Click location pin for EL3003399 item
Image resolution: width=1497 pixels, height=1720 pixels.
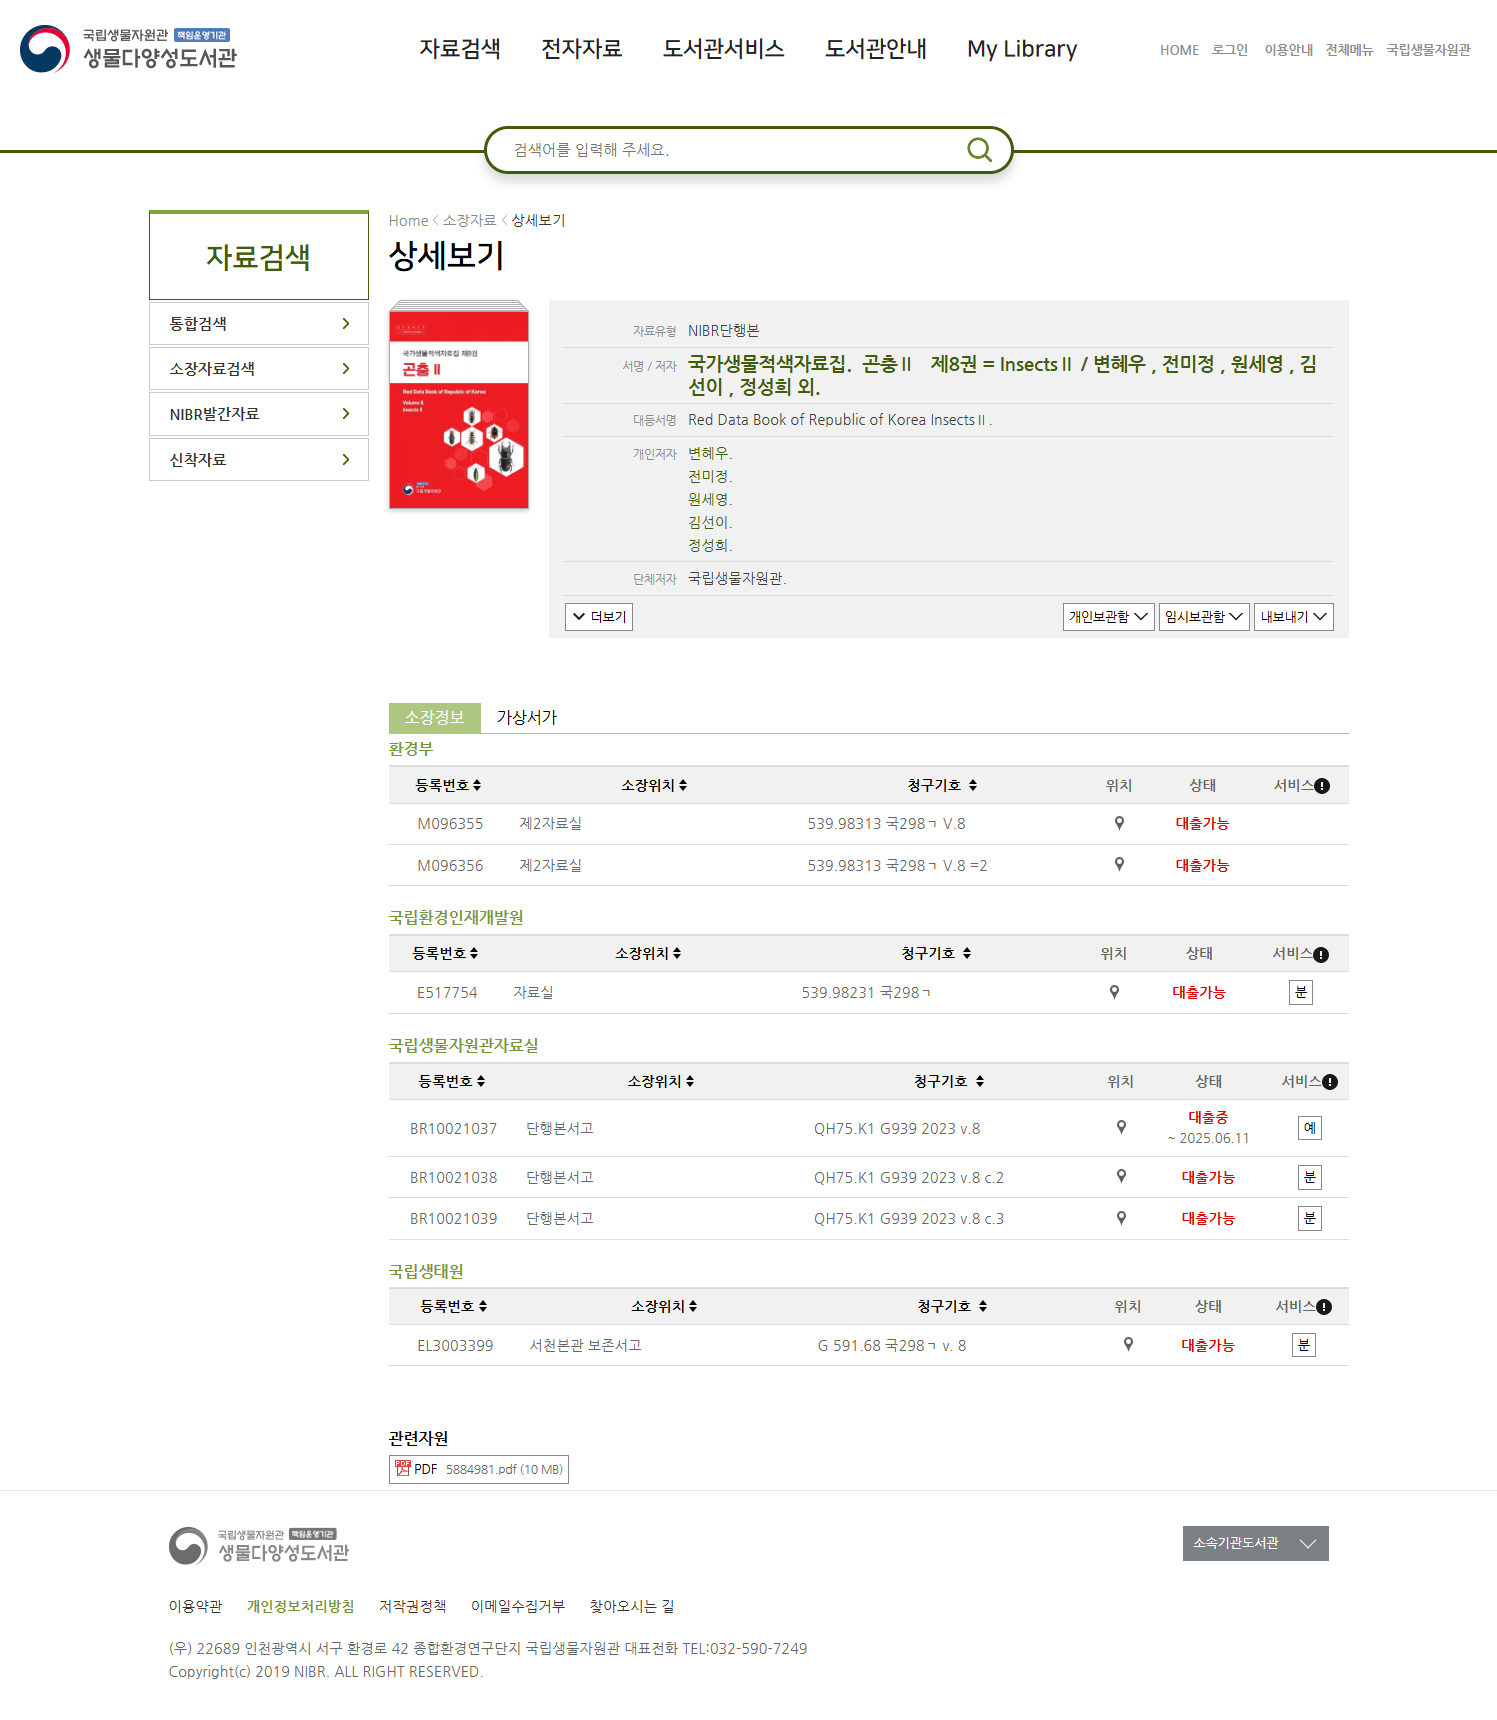pos(1128,1345)
